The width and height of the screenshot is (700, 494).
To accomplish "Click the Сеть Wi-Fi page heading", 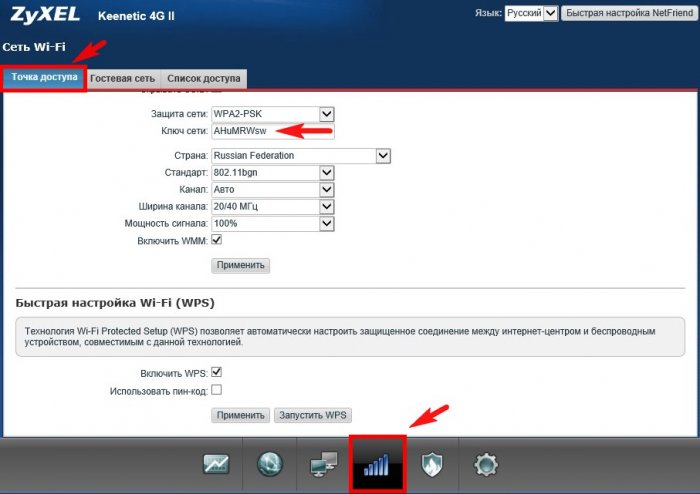I will [34, 47].
